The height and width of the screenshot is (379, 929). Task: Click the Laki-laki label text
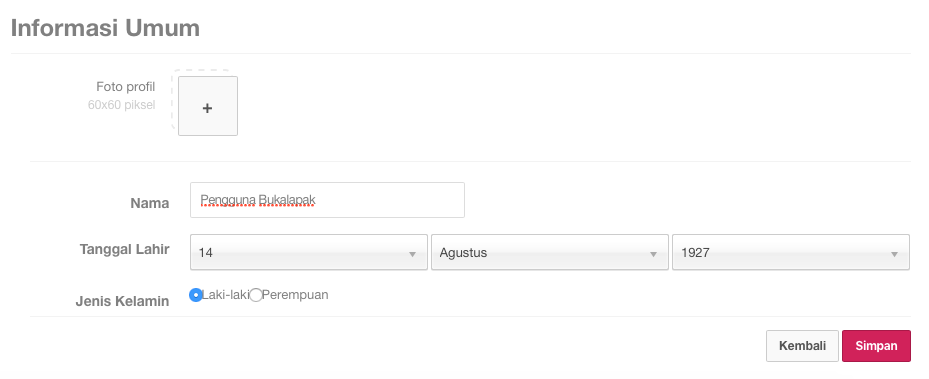(226, 295)
